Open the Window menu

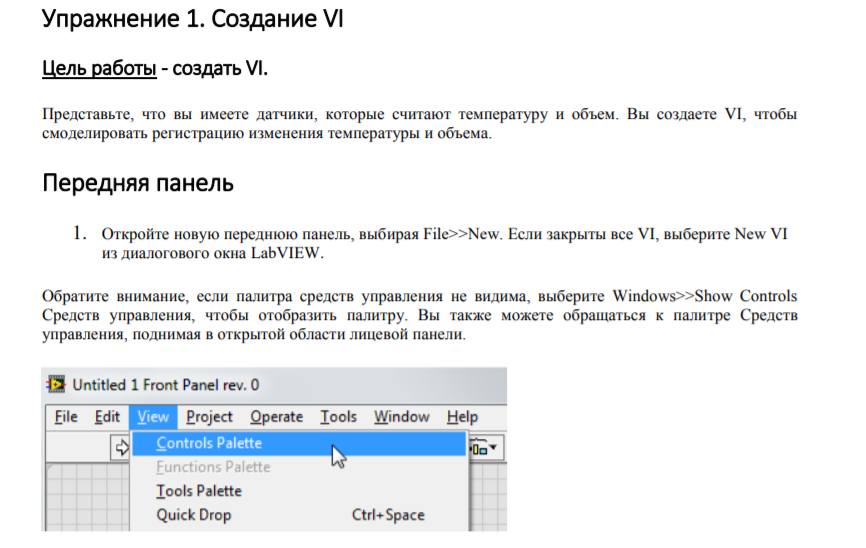pyautogui.click(x=402, y=417)
